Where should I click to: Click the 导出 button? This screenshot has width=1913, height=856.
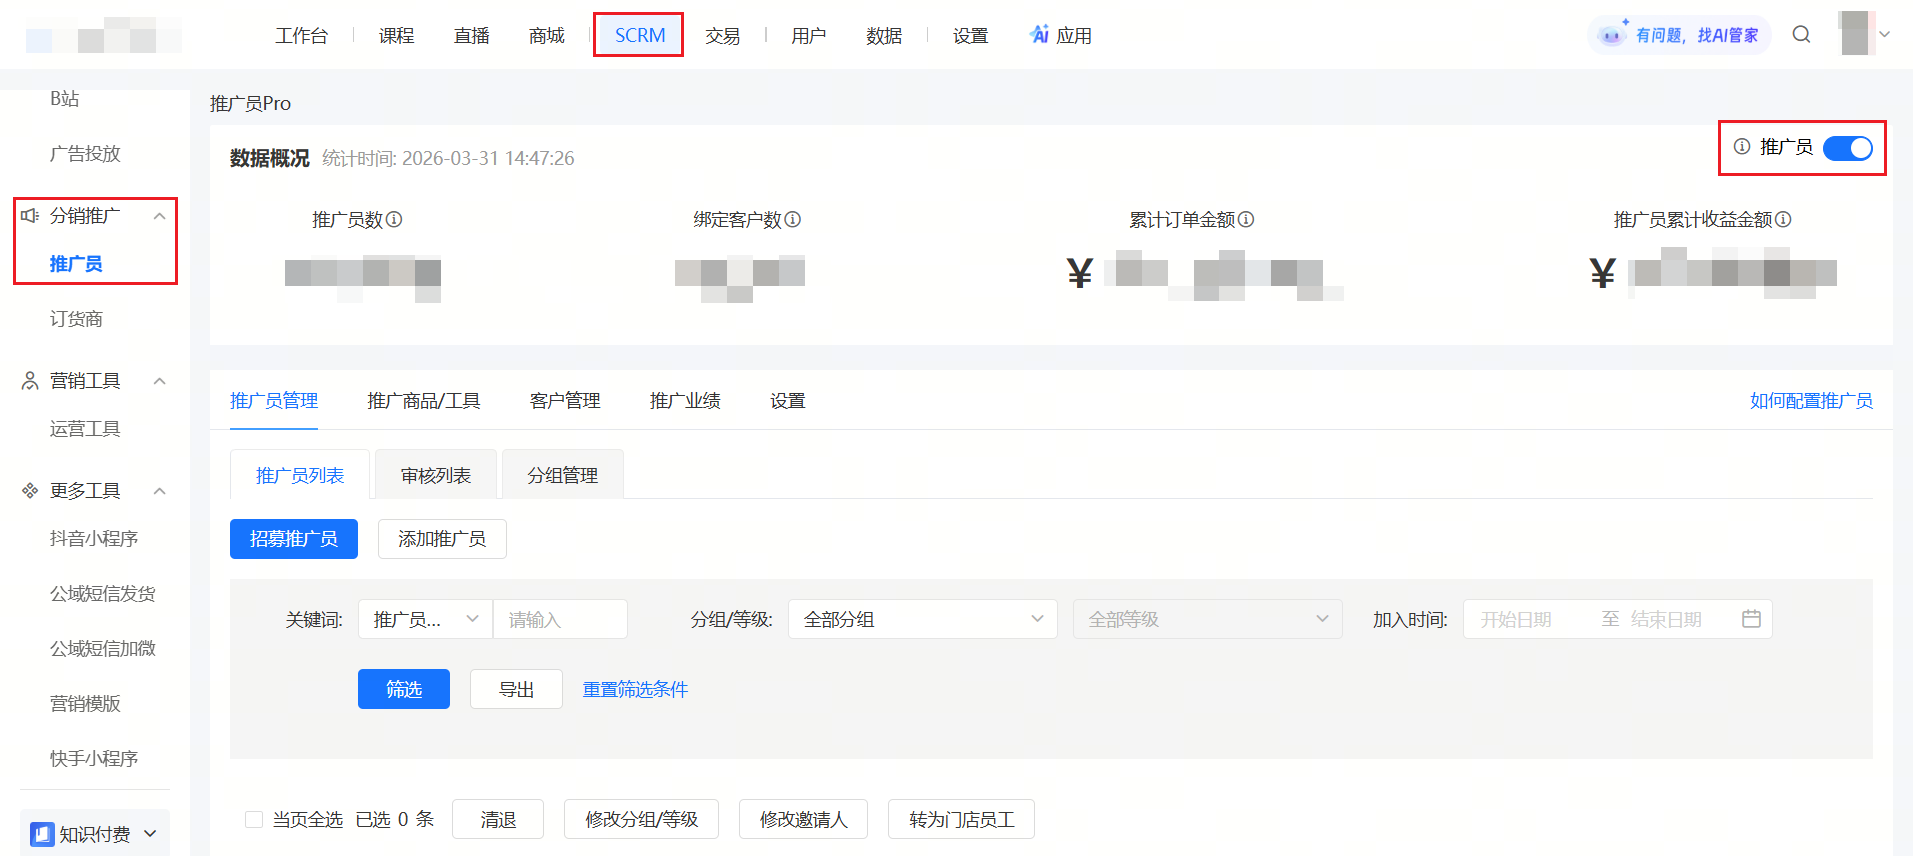516,689
